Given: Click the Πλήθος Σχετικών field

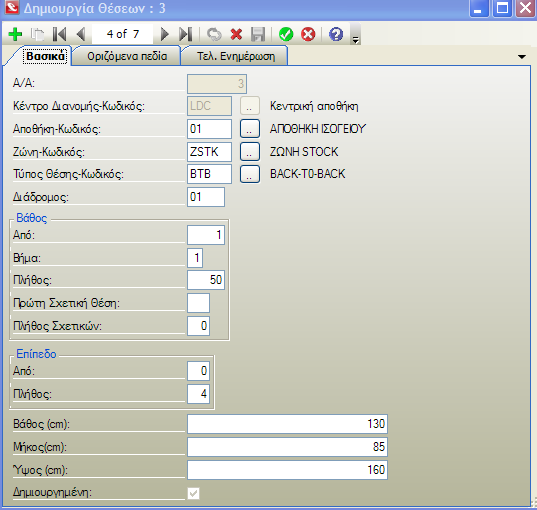Looking at the screenshot, I should (198, 326).
